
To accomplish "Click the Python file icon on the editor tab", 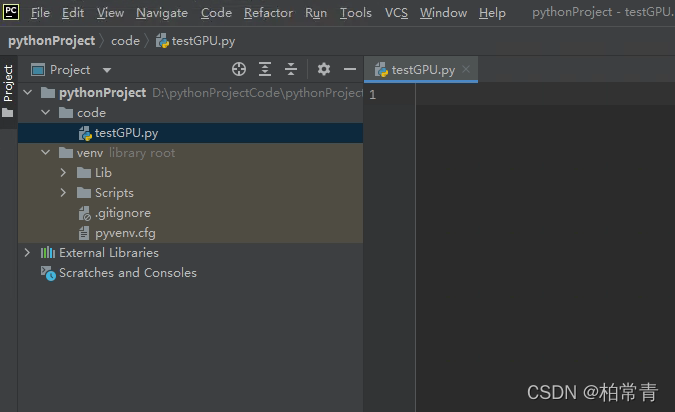I will click(381, 70).
